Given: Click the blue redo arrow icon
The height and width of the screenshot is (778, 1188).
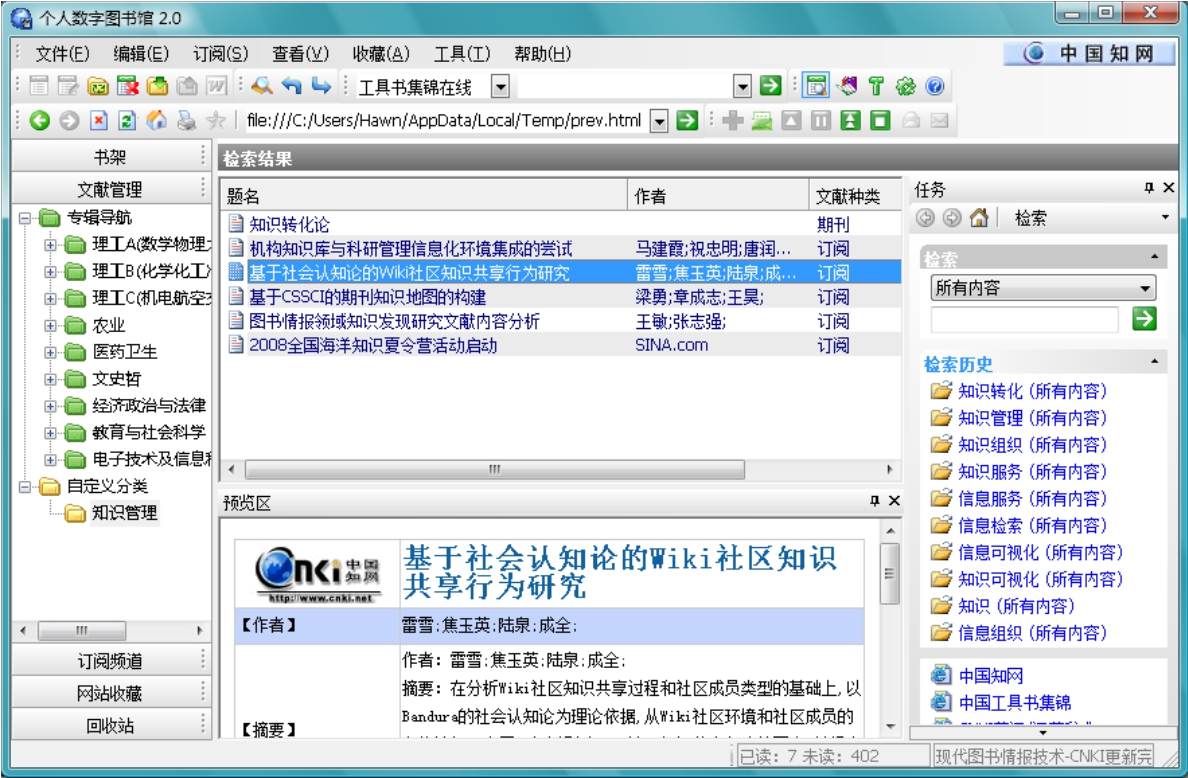Looking at the screenshot, I should (321, 86).
